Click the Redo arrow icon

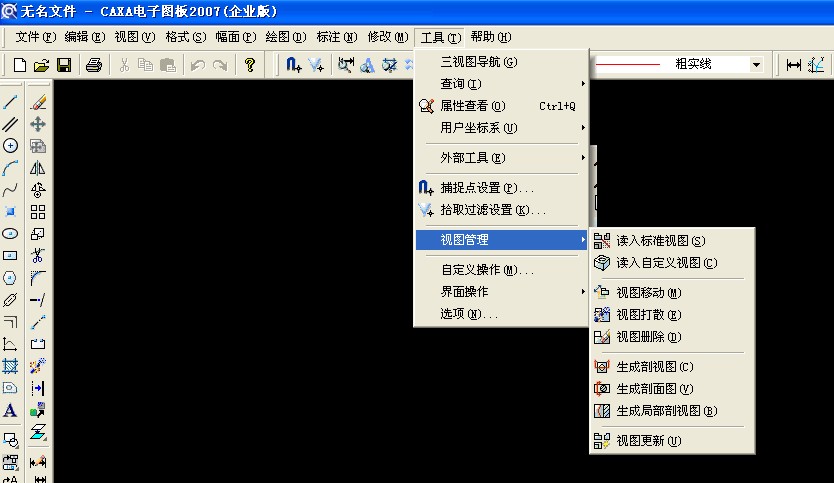220,65
